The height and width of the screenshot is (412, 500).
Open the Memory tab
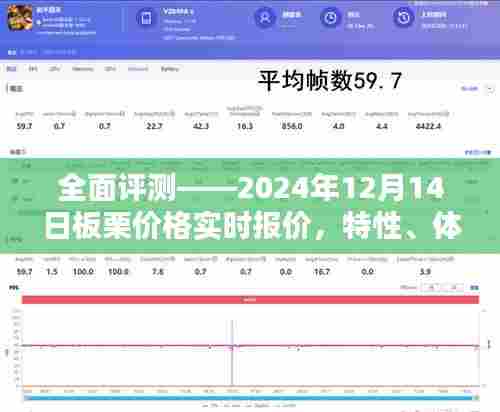(83, 69)
